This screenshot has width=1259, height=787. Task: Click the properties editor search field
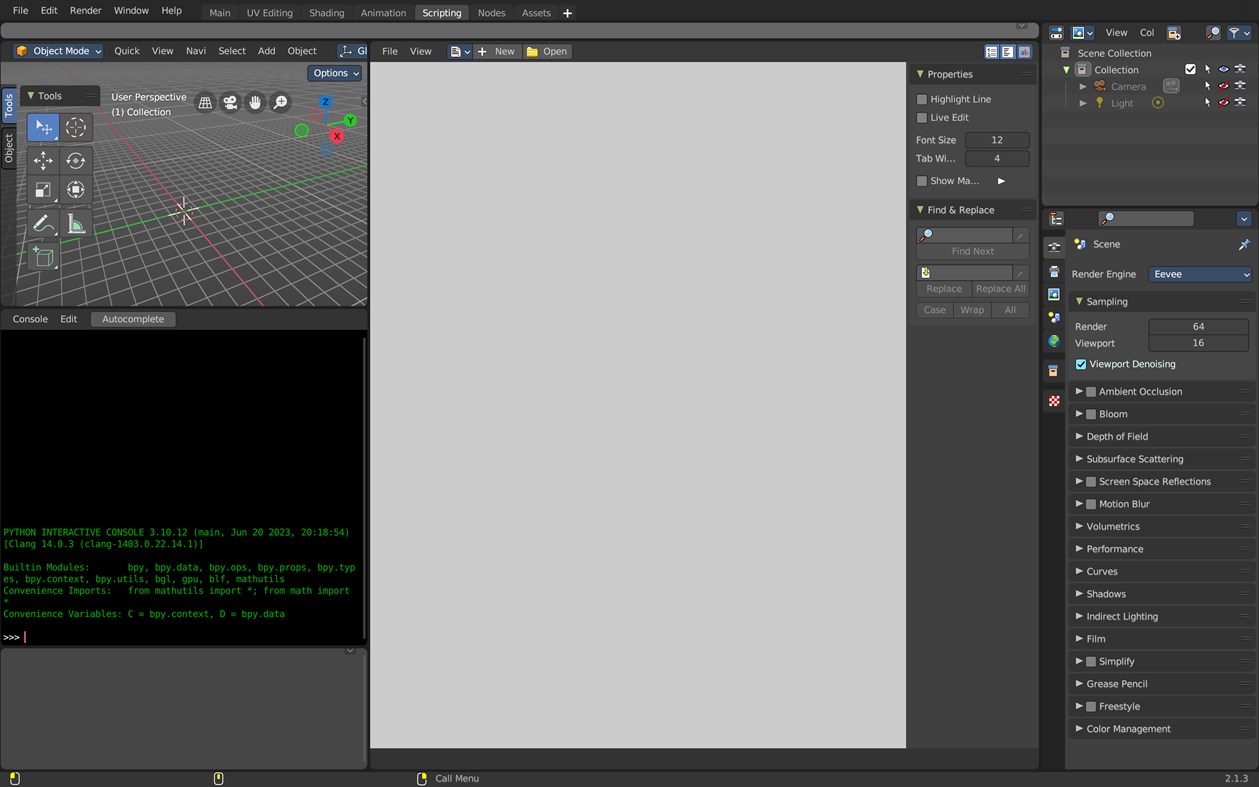[1146, 218]
